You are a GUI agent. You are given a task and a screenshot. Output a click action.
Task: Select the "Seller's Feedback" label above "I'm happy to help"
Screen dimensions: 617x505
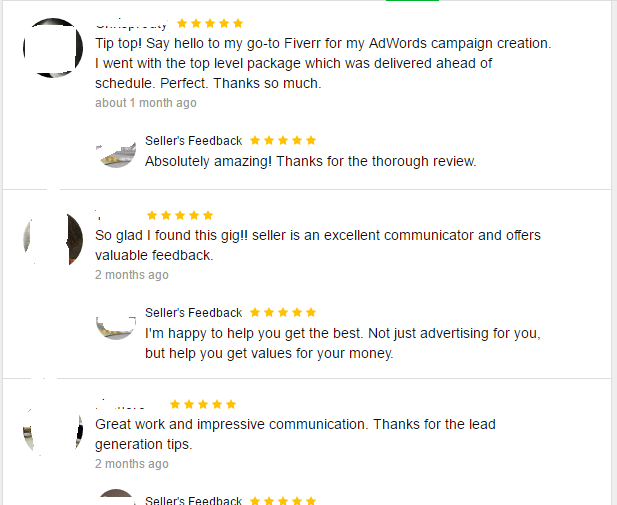tap(193, 313)
